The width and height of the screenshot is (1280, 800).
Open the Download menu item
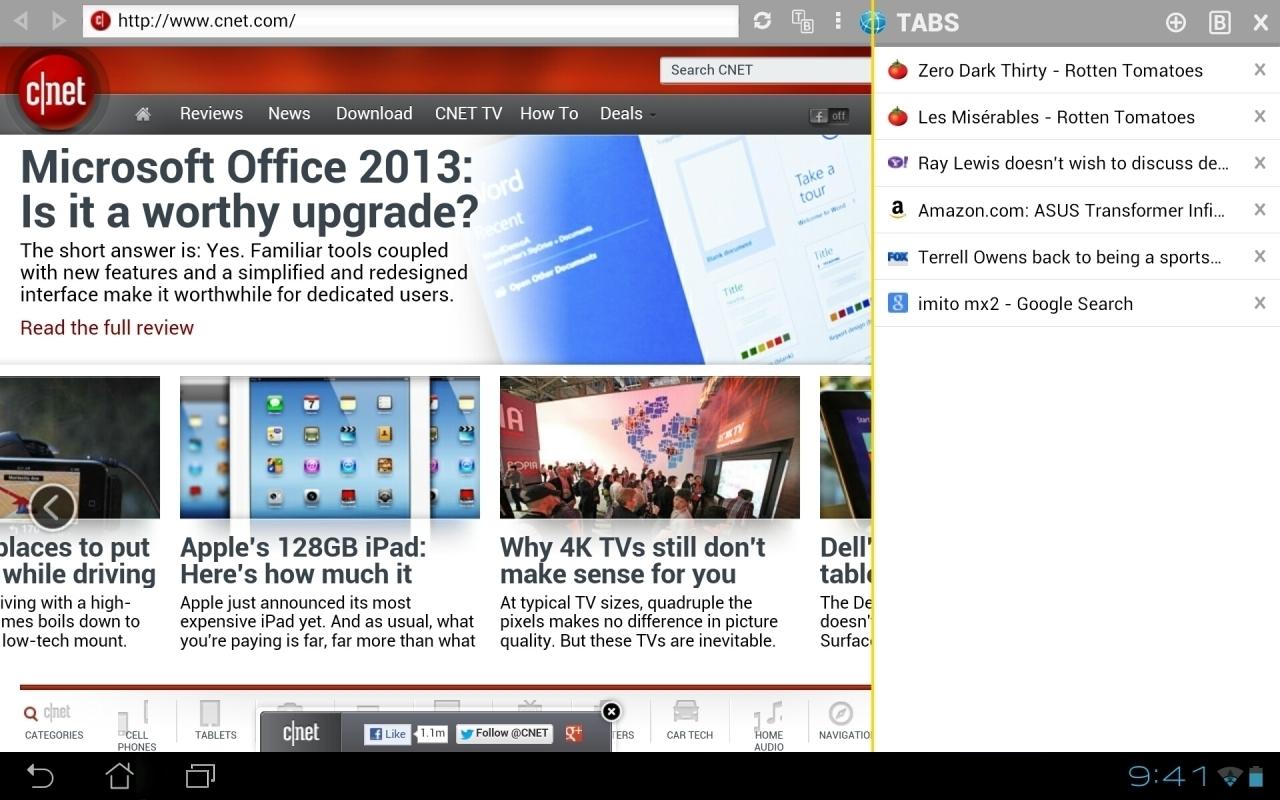click(374, 113)
